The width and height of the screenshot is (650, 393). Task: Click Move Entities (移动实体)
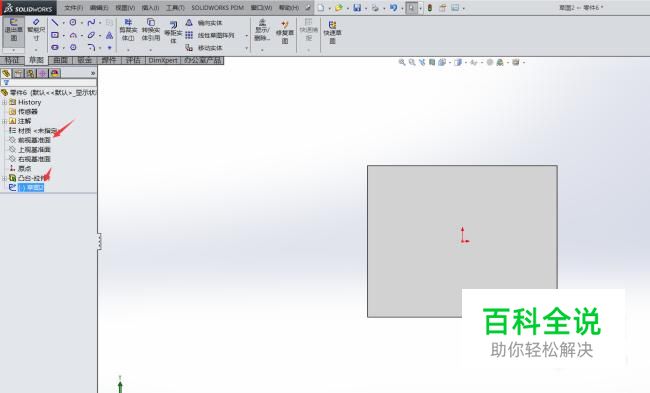204,48
